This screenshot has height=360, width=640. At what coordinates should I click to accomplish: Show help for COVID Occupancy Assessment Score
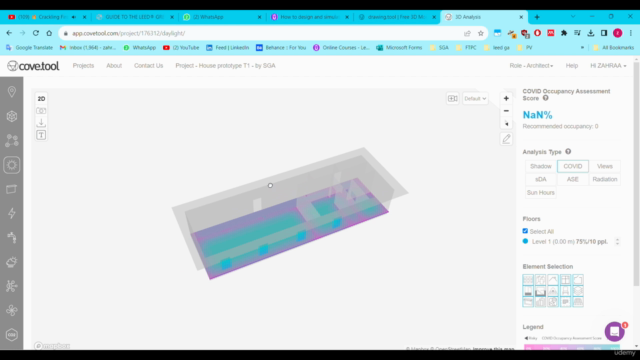pos(546,98)
